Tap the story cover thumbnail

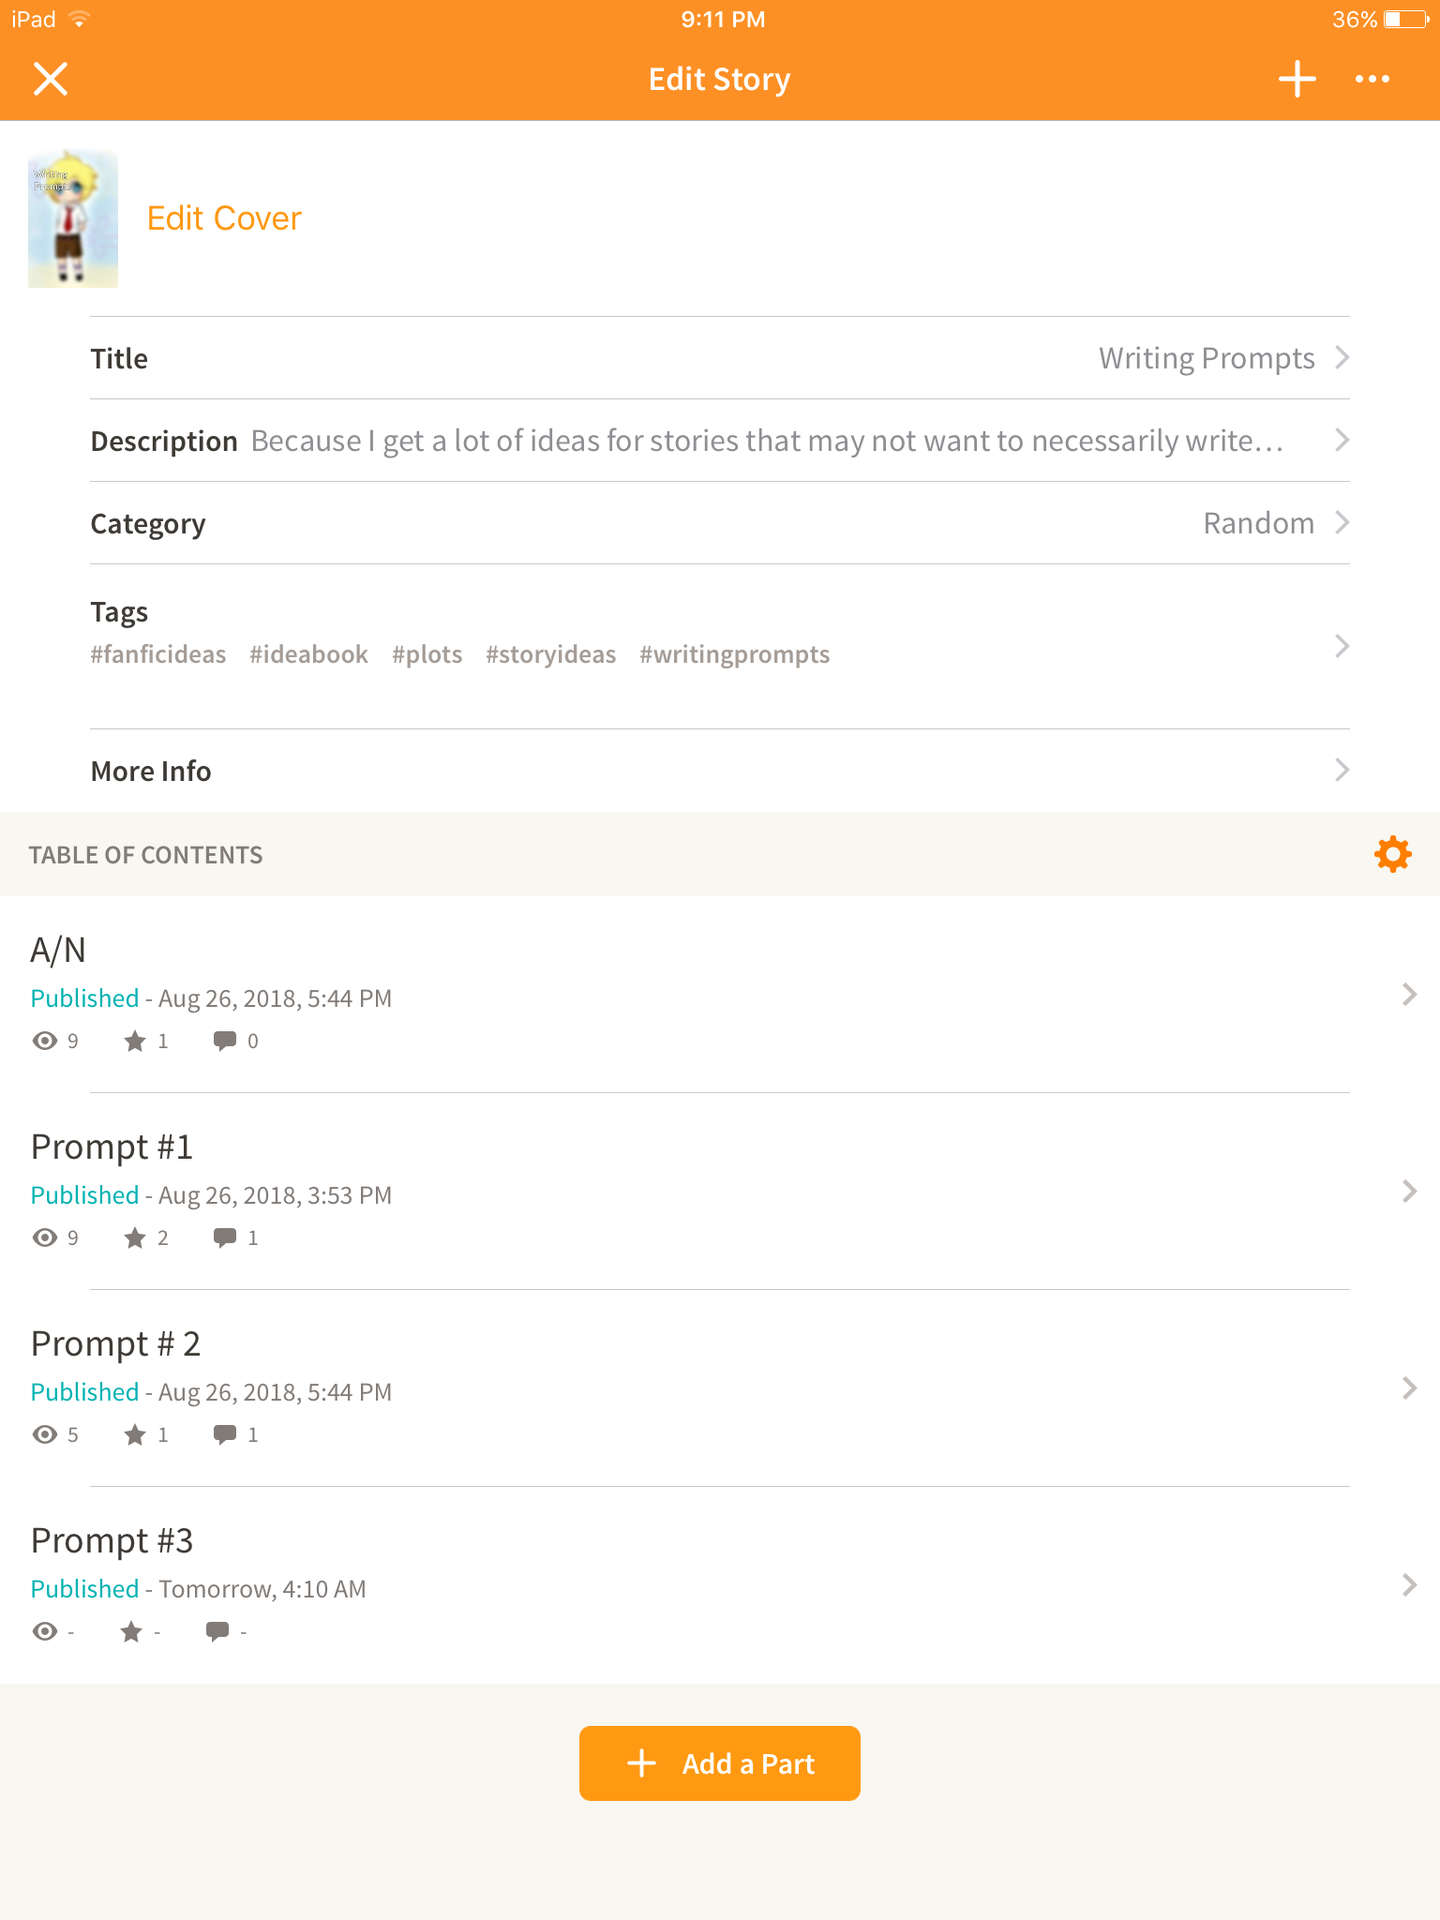[73, 219]
